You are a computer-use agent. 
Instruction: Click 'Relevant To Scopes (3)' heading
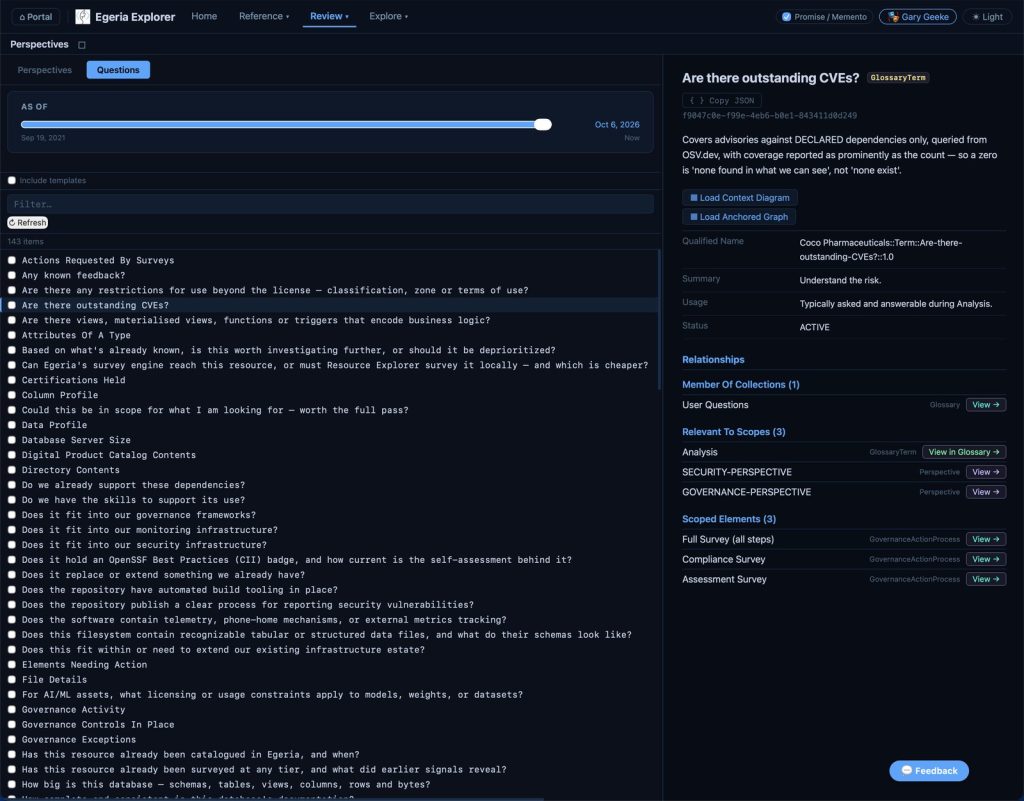[x=733, y=432]
